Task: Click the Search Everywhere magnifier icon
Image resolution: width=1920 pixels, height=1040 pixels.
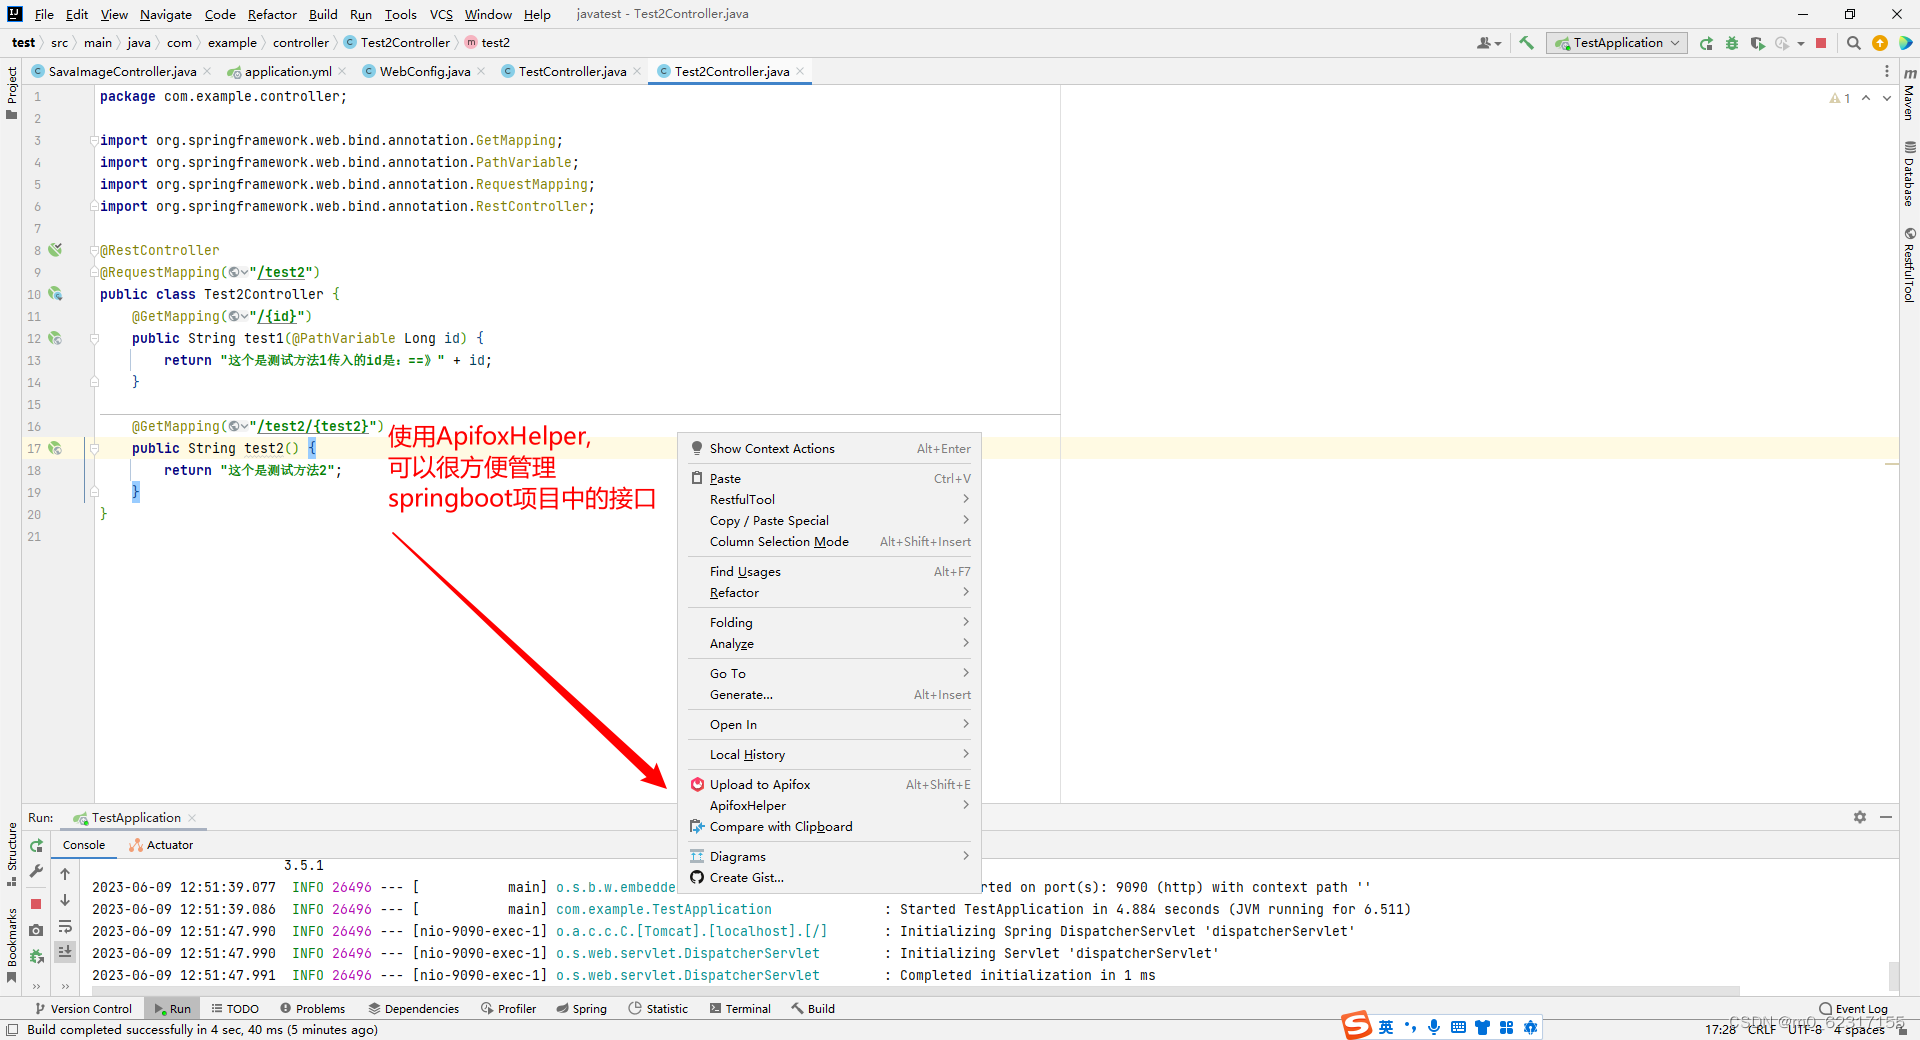Action: coord(1854,43)
